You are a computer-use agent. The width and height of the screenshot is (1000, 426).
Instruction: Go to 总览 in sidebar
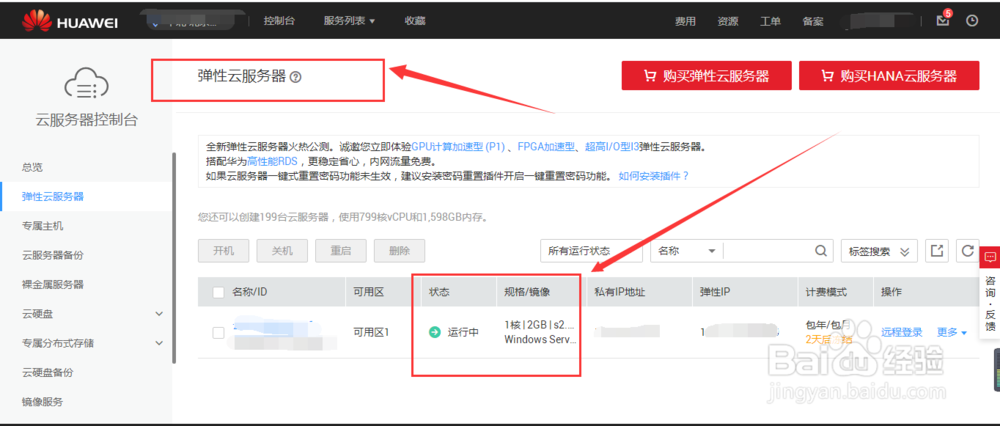pos(32,167)
